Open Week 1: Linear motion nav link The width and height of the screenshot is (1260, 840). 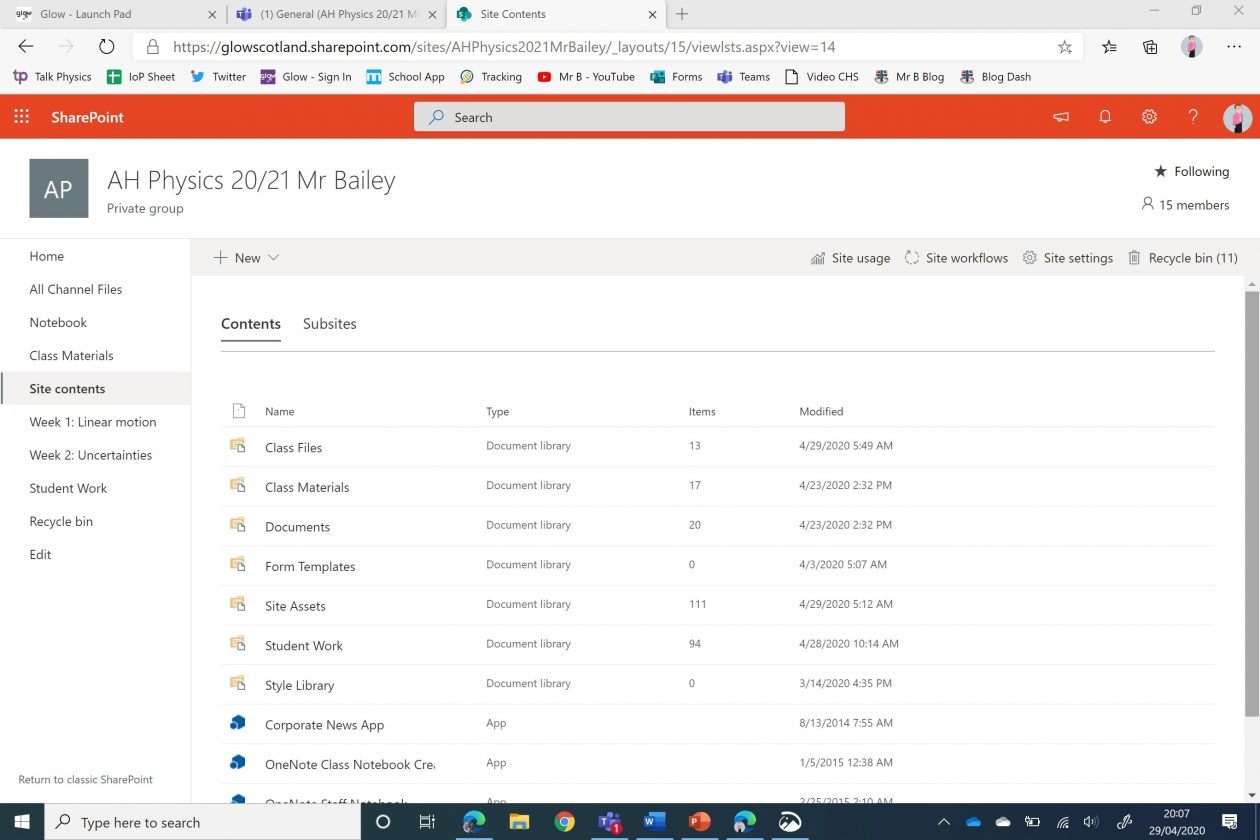coord(93,422)
